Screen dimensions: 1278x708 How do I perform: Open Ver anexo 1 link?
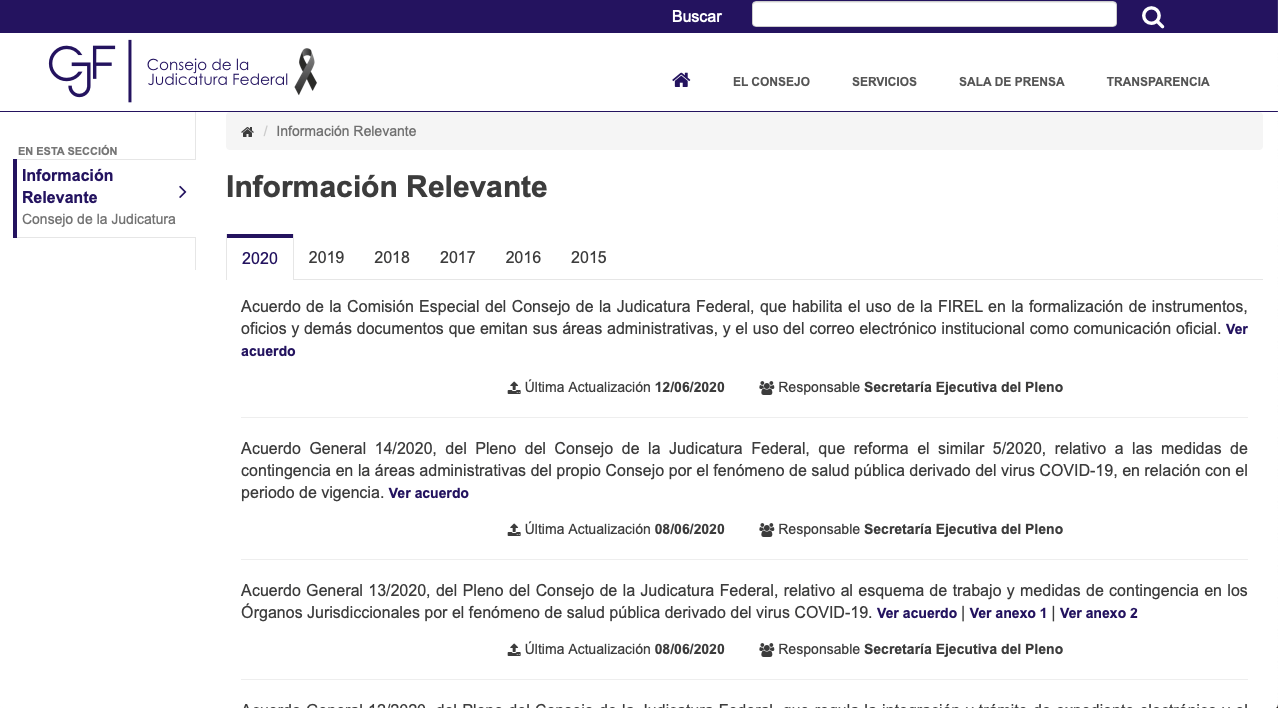(1008, 613)
